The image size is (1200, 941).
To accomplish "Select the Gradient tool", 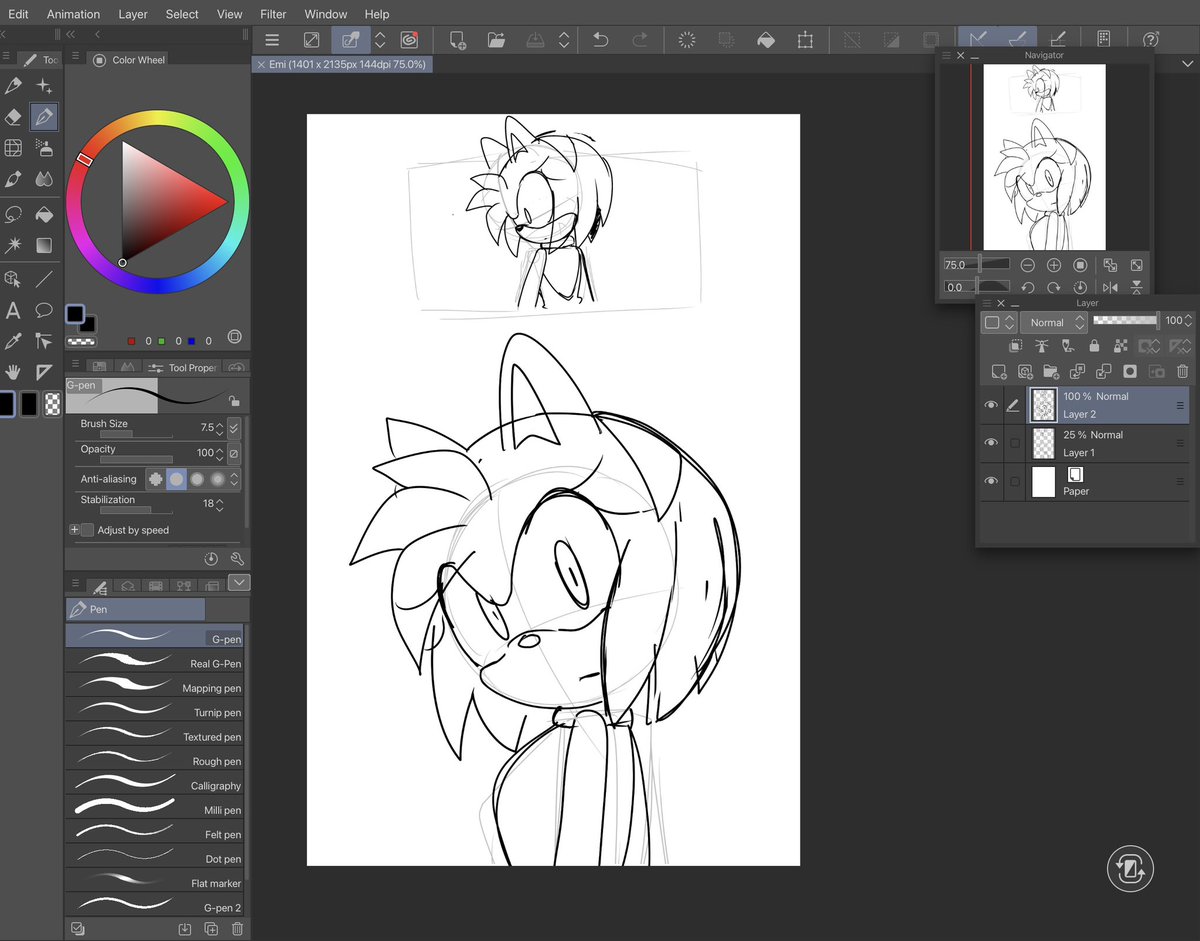I will 44,245.
